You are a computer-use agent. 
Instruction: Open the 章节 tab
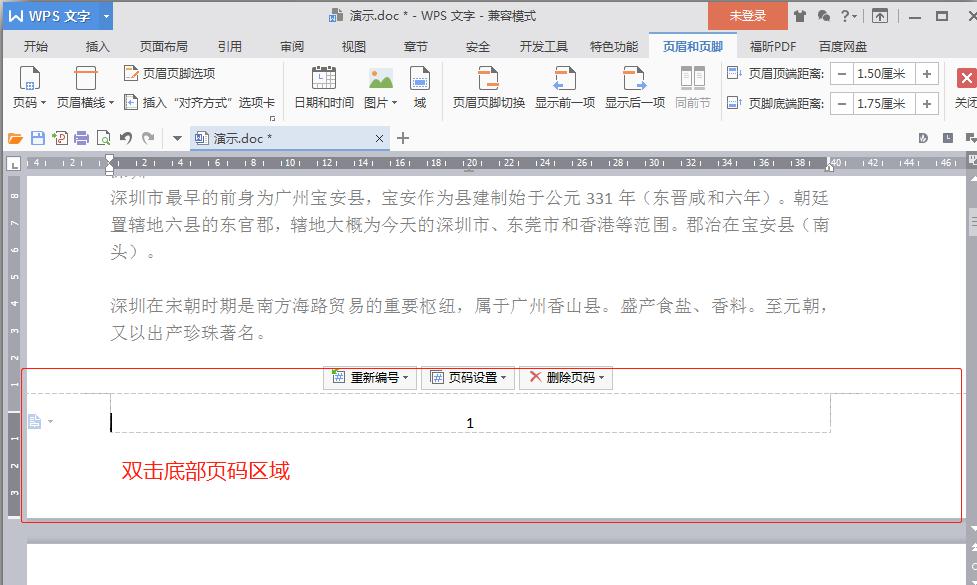pyautogui.click(x=416, y=47)
